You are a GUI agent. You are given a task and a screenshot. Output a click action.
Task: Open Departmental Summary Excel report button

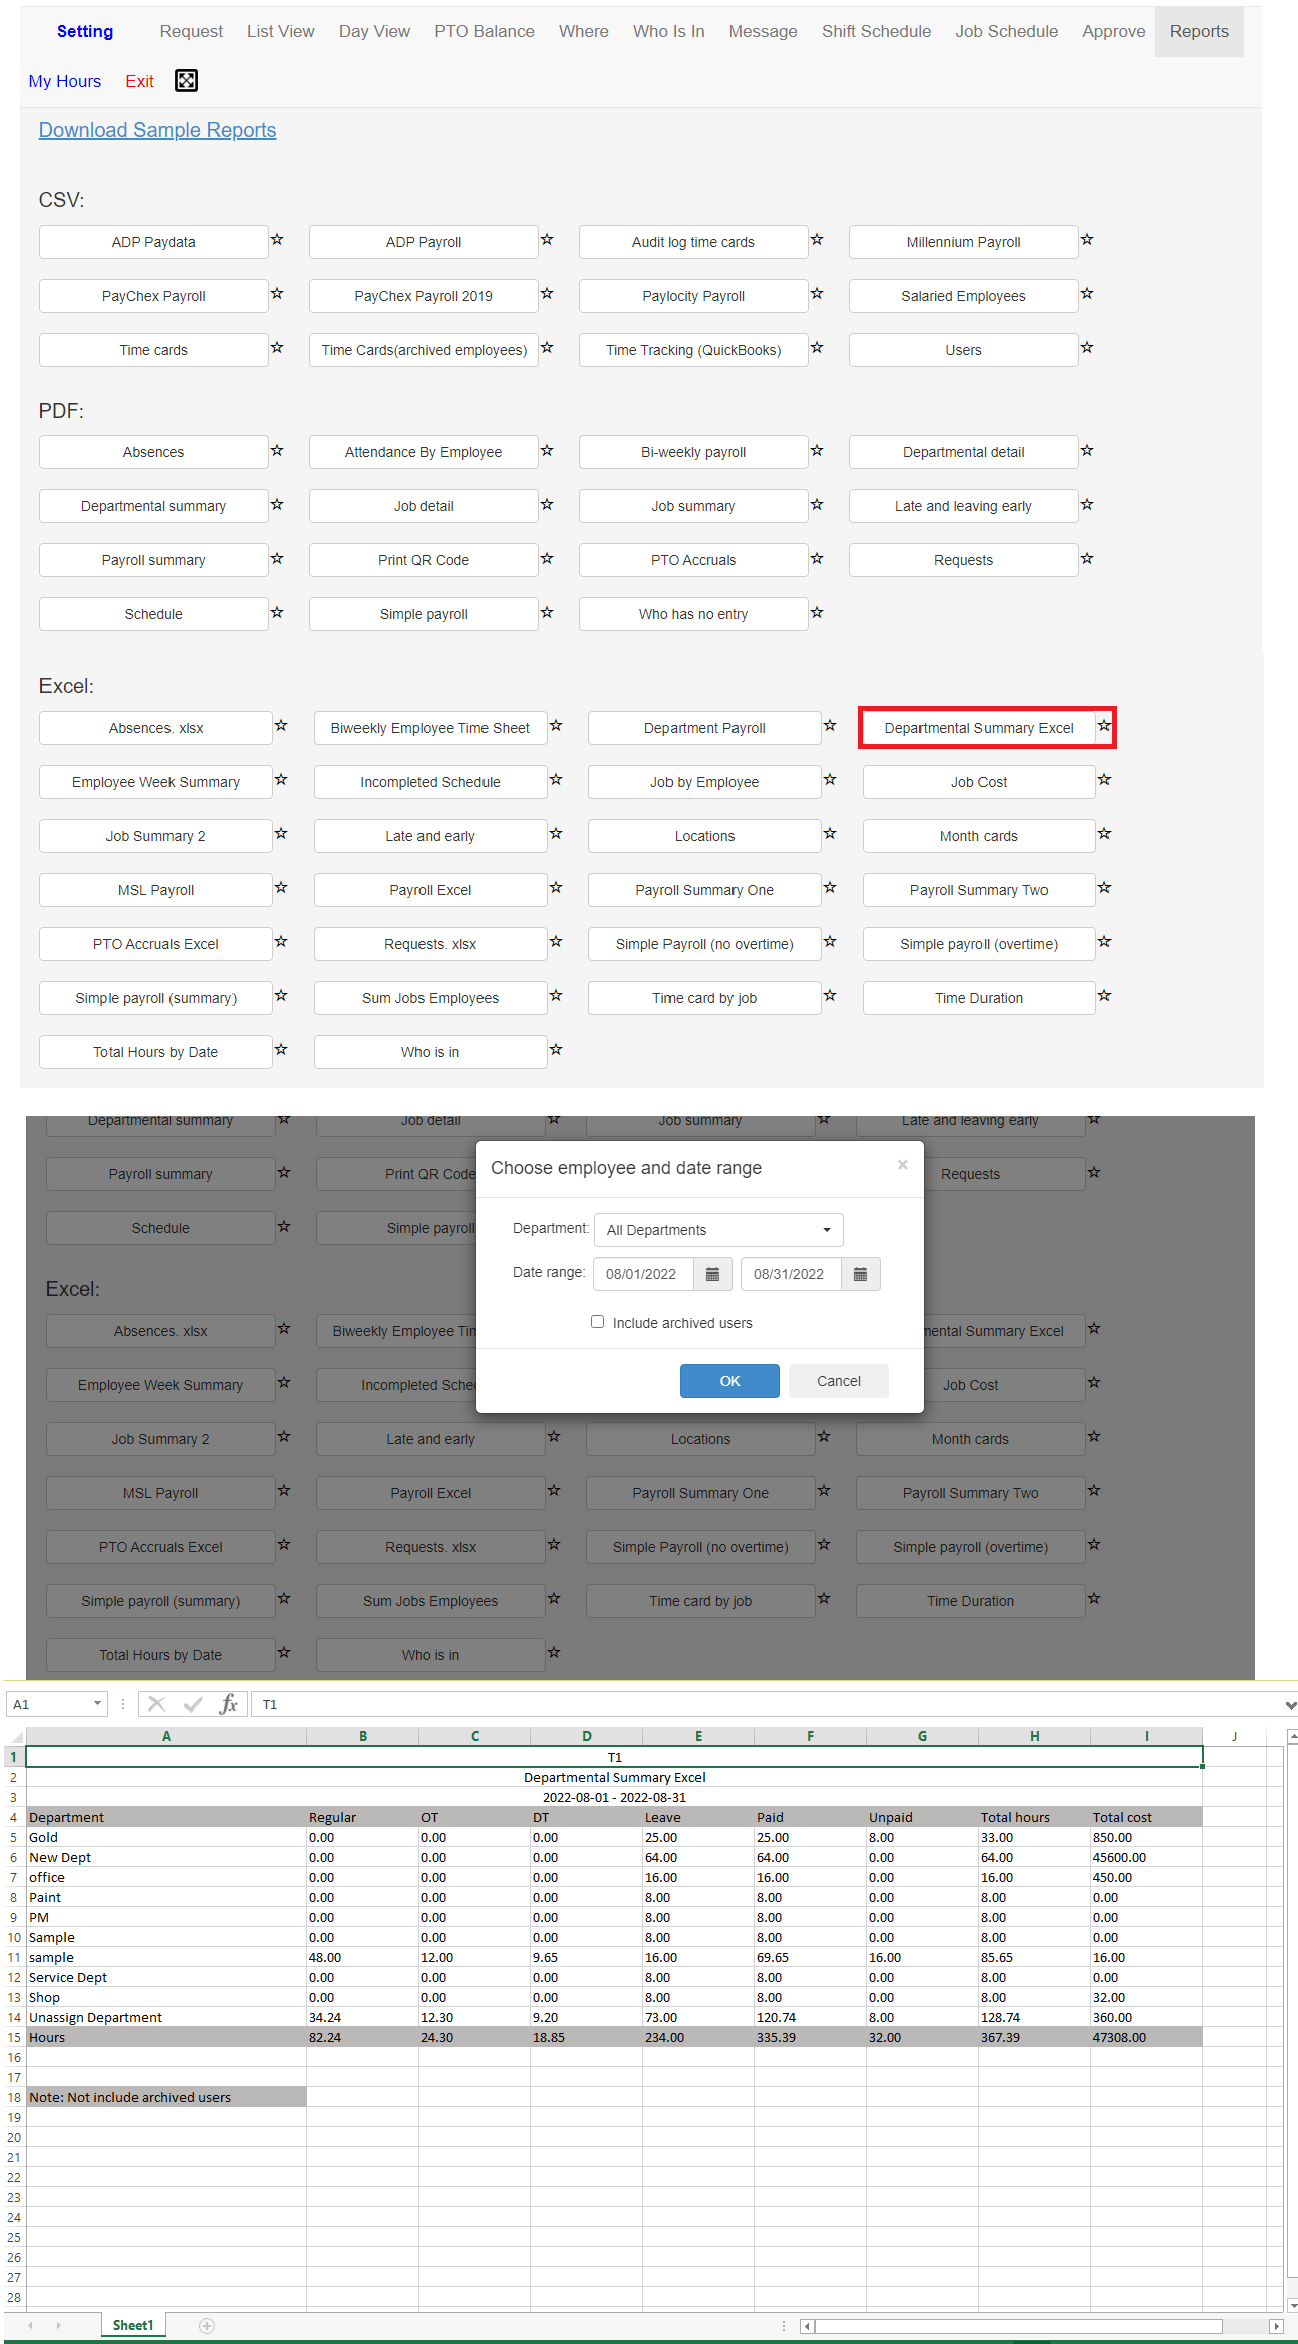[979, 728]
